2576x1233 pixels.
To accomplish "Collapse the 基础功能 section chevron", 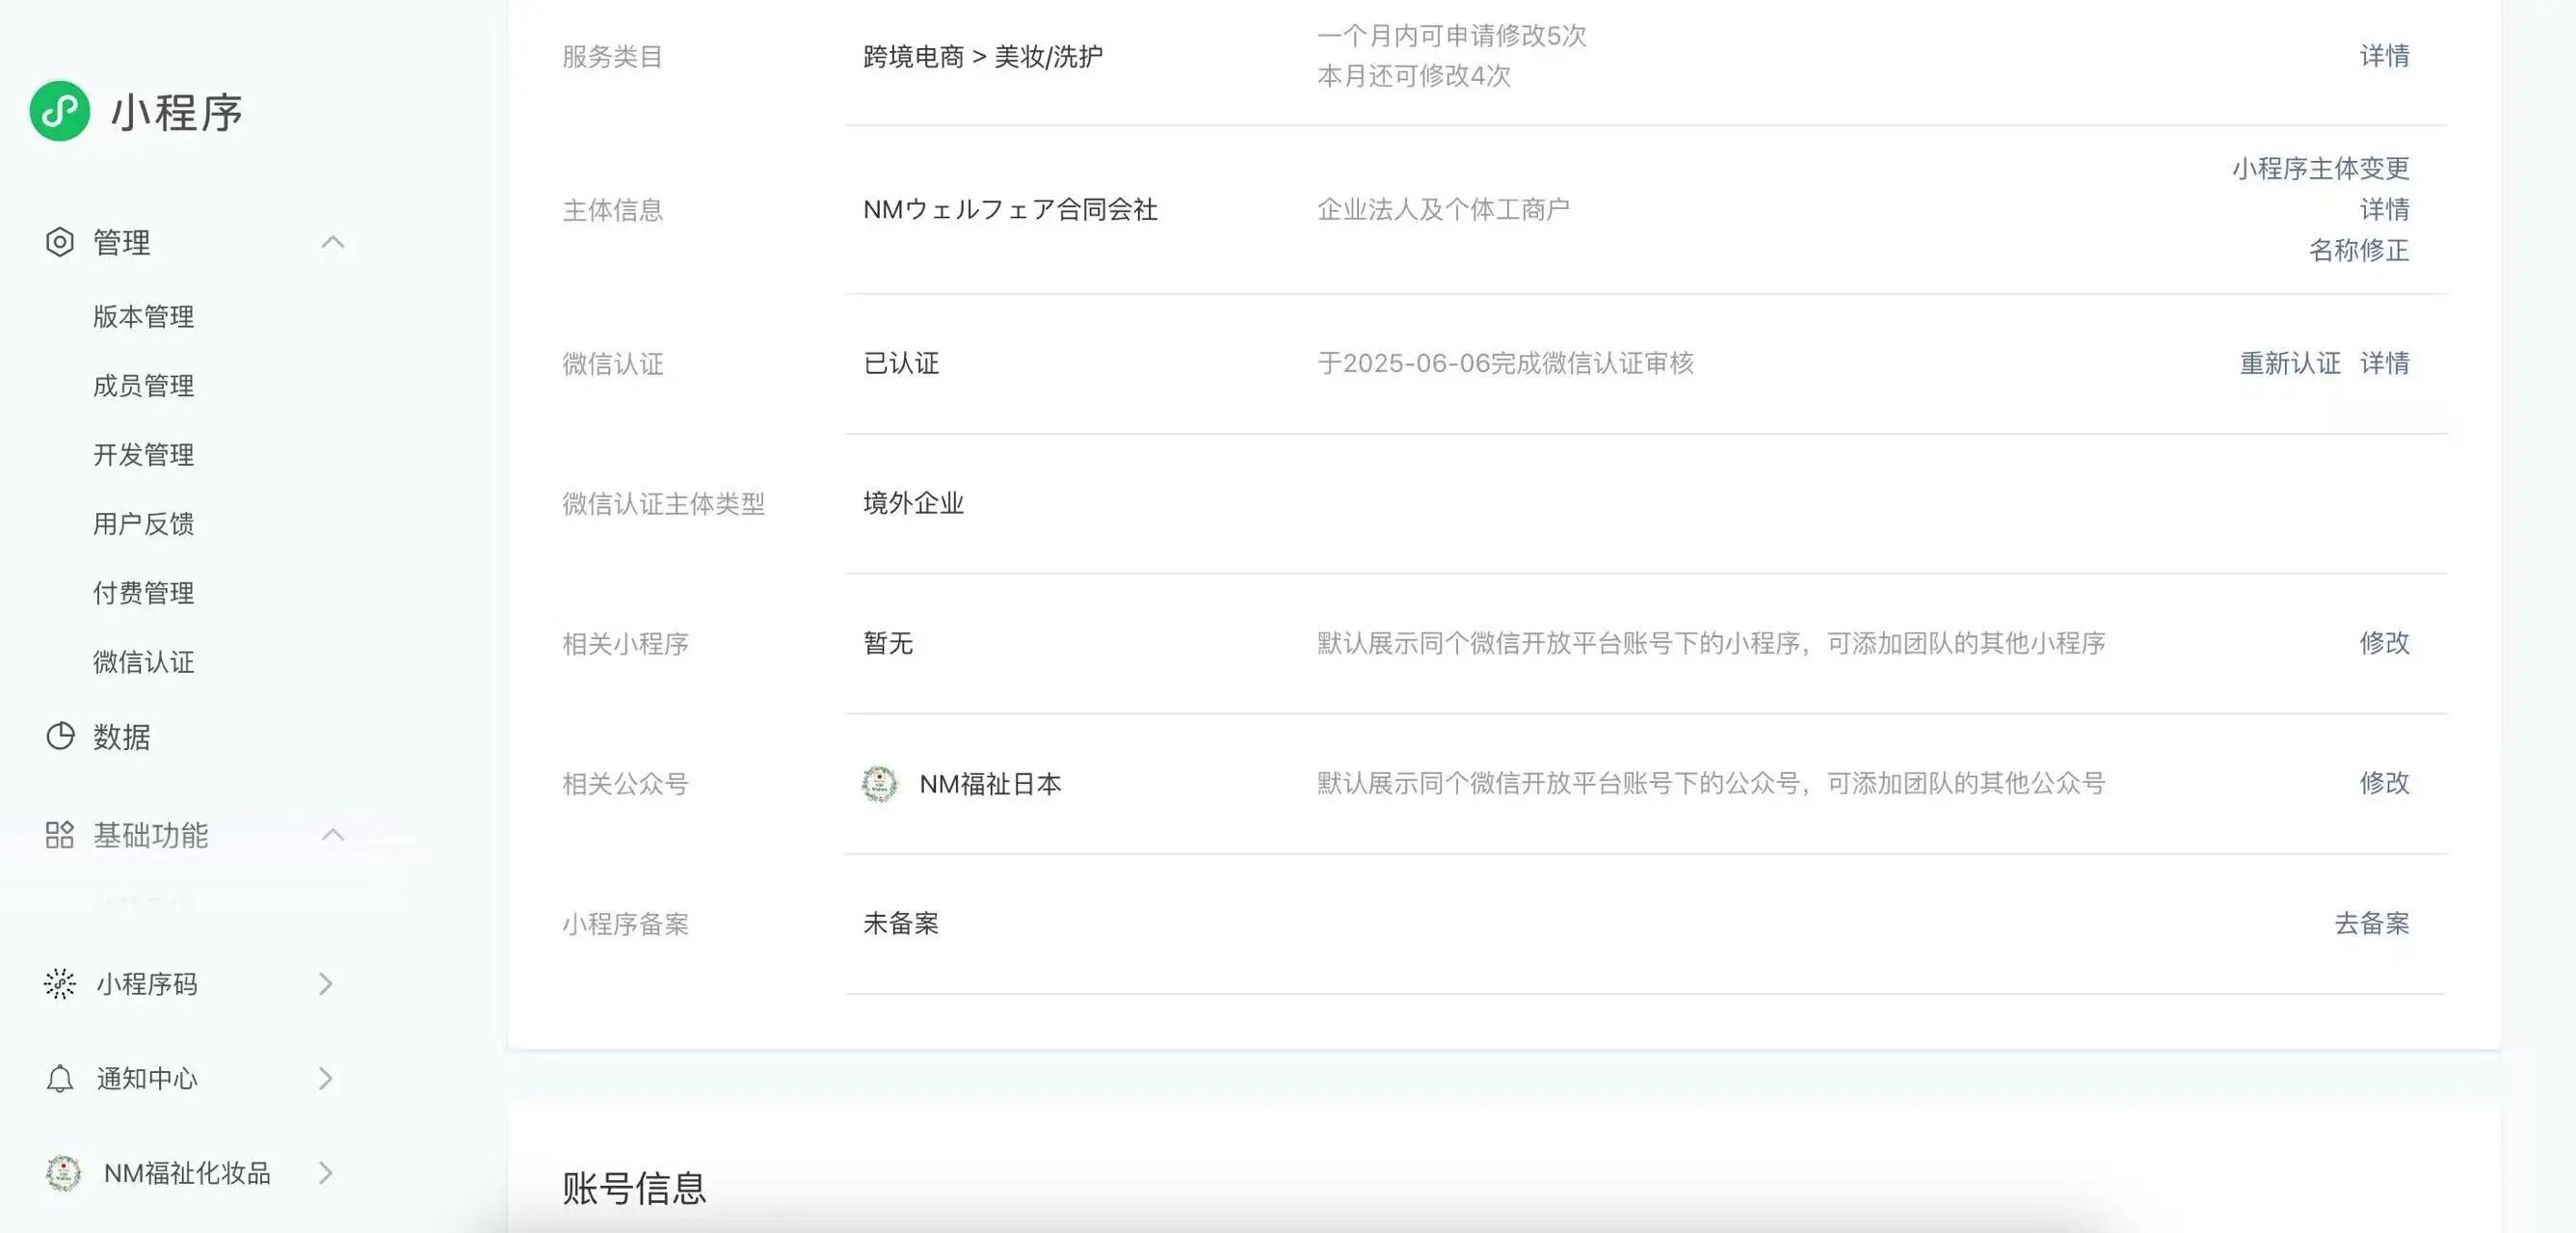I will pos(333,835).
